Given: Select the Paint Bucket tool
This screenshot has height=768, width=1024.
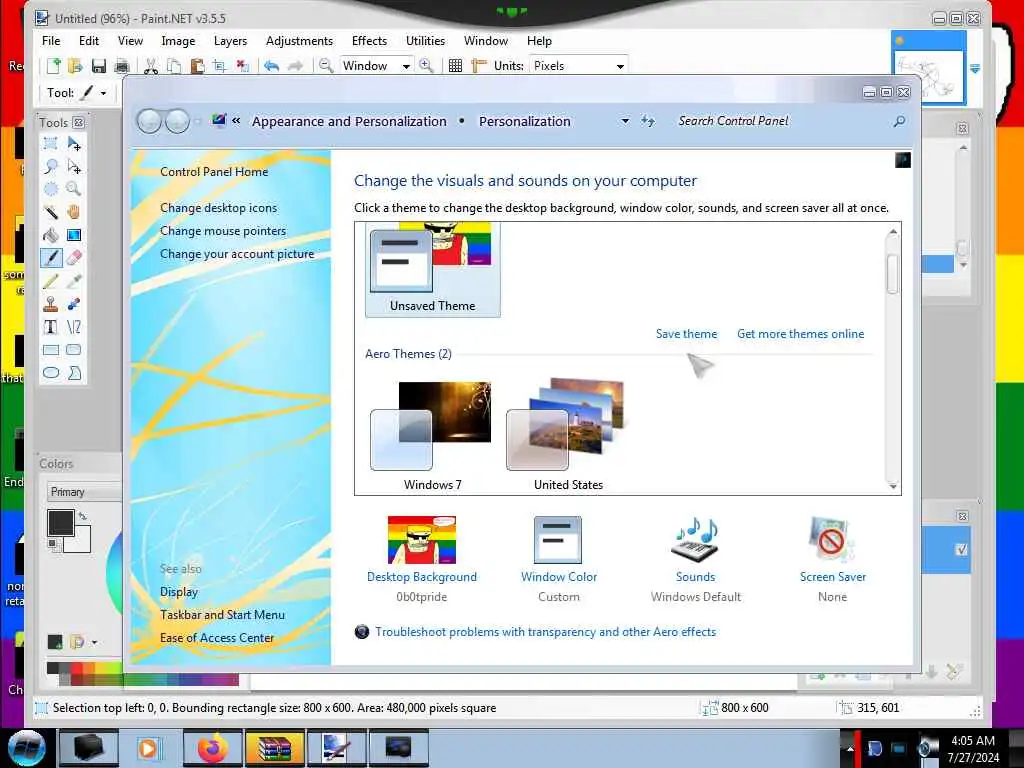Looking at the screenshot, I should (x=51, y=235).
